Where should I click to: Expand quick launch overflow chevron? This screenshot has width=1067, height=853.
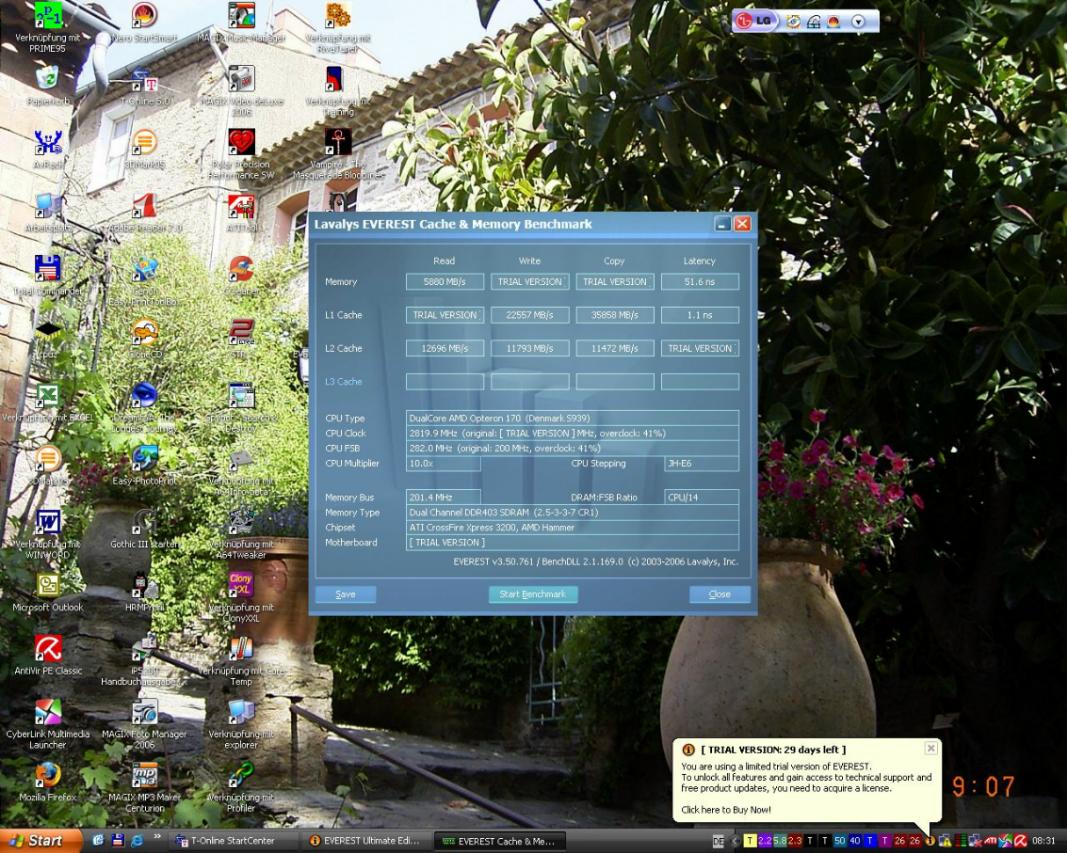[158, 837]
